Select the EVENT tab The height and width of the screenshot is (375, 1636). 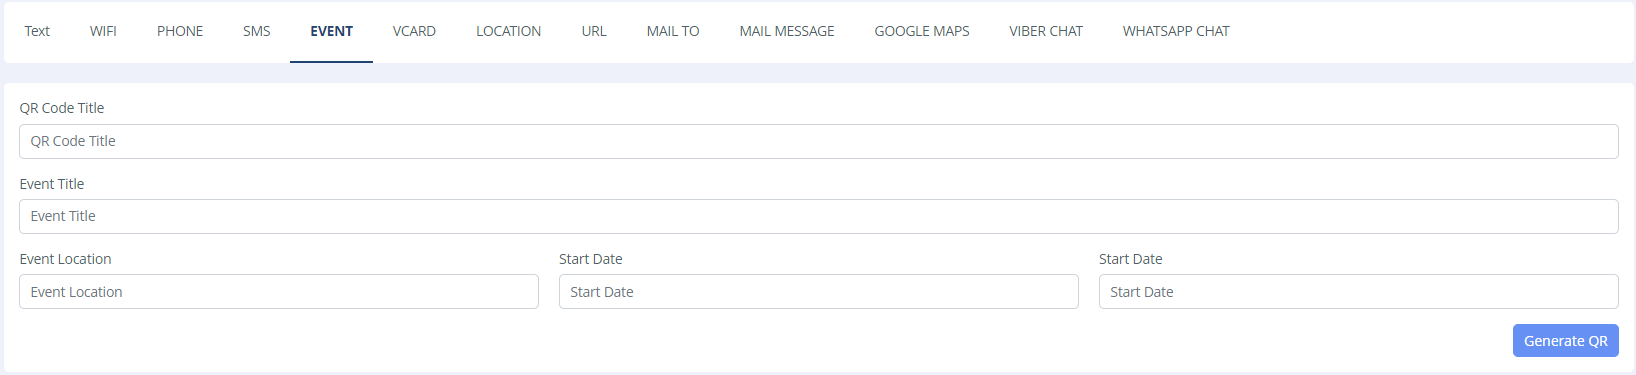coord(331,31)
